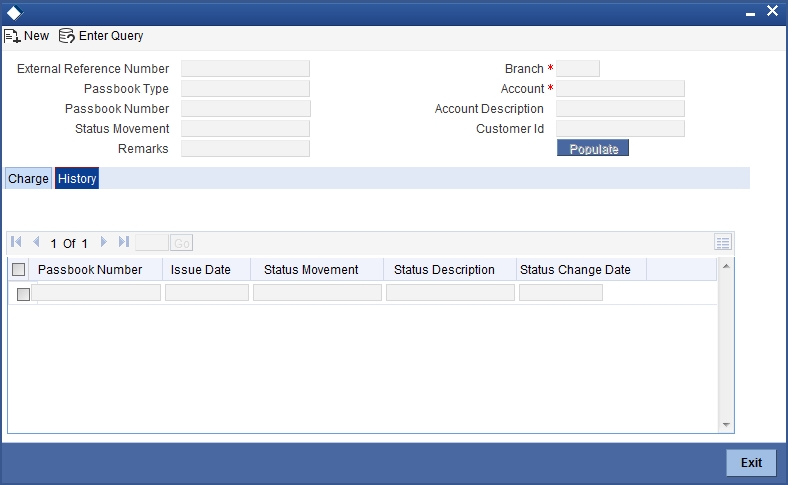Click the Exit button
Viewport: 788px width, 485px height.
pos(751,462)
